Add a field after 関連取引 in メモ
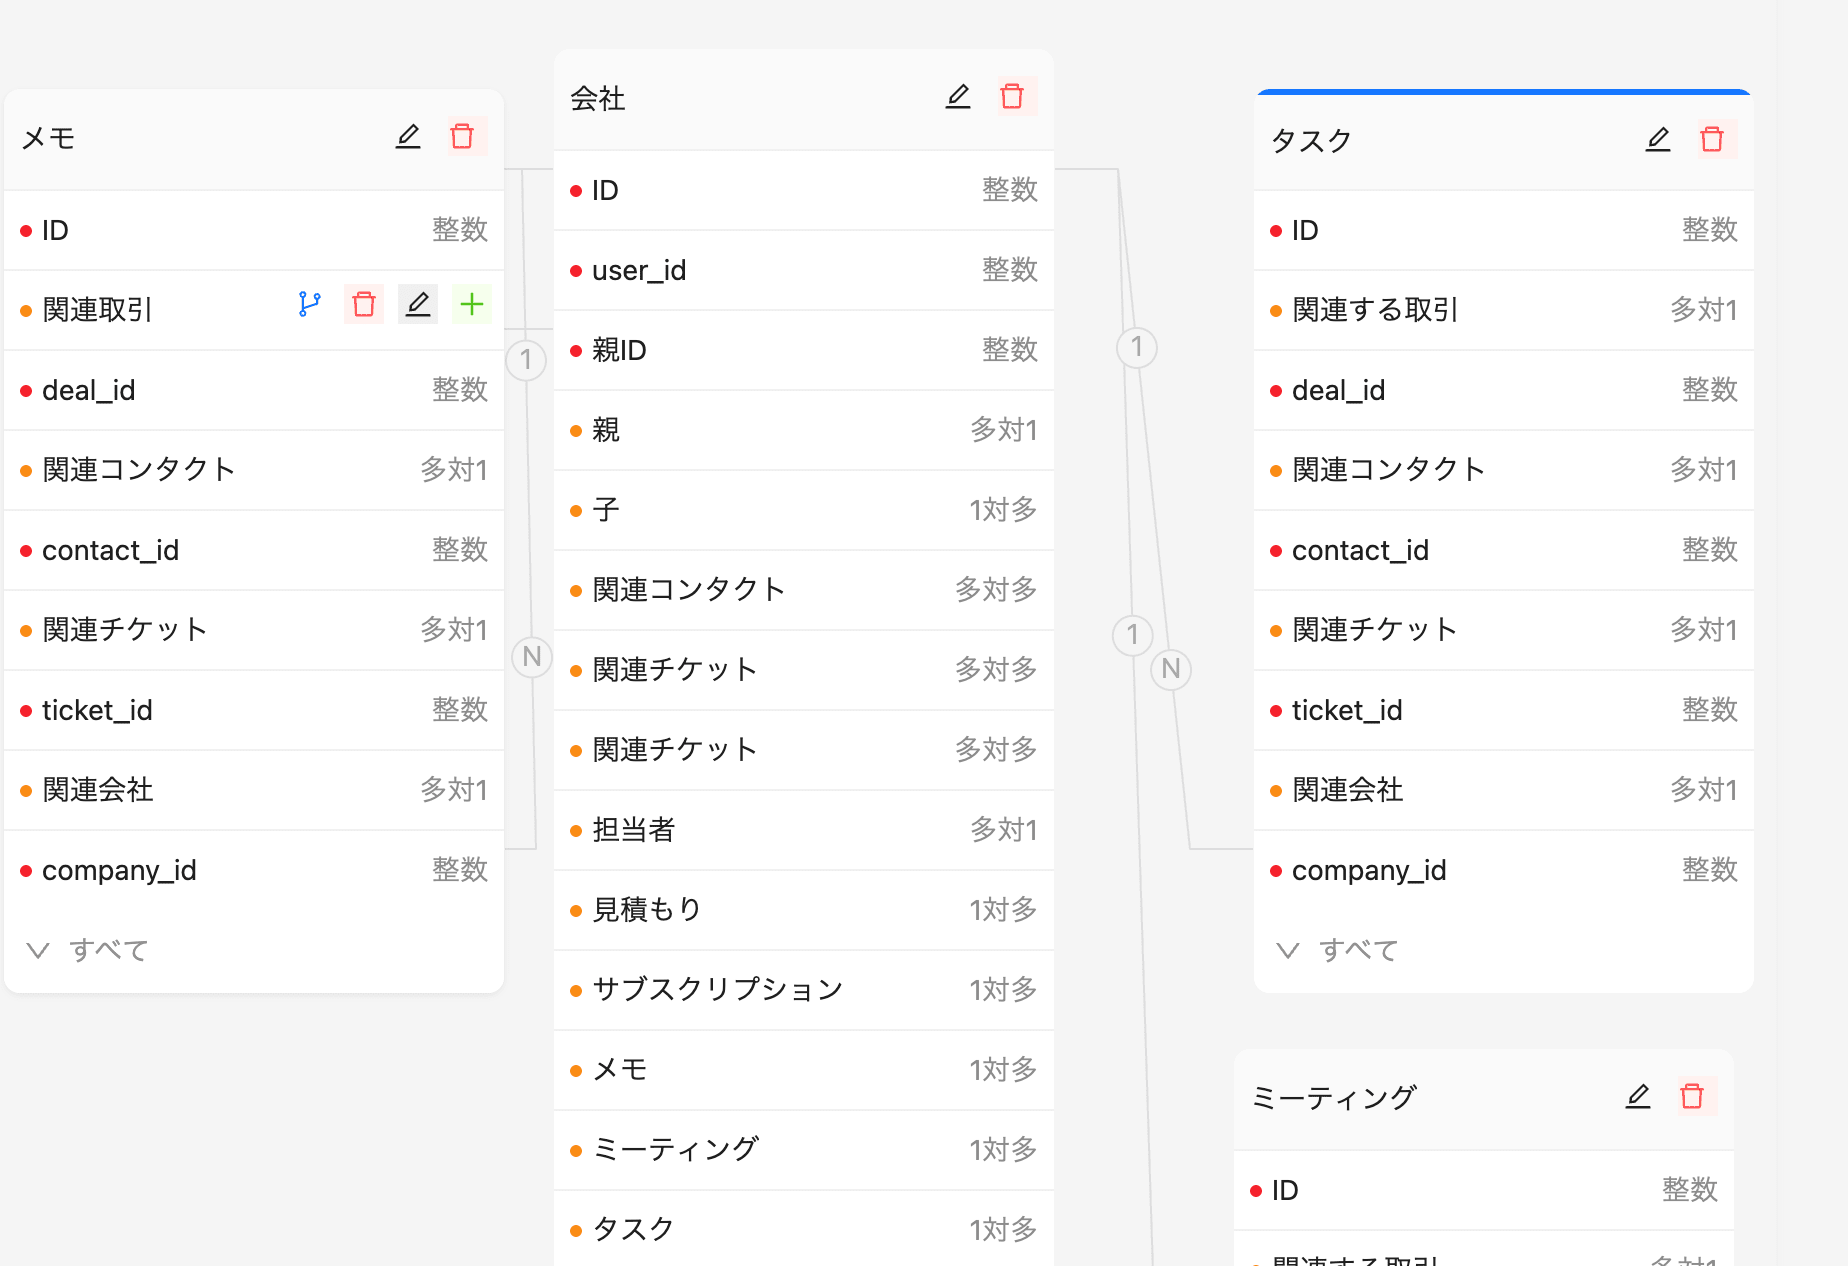1848x1266 pixels. point(472,304)
